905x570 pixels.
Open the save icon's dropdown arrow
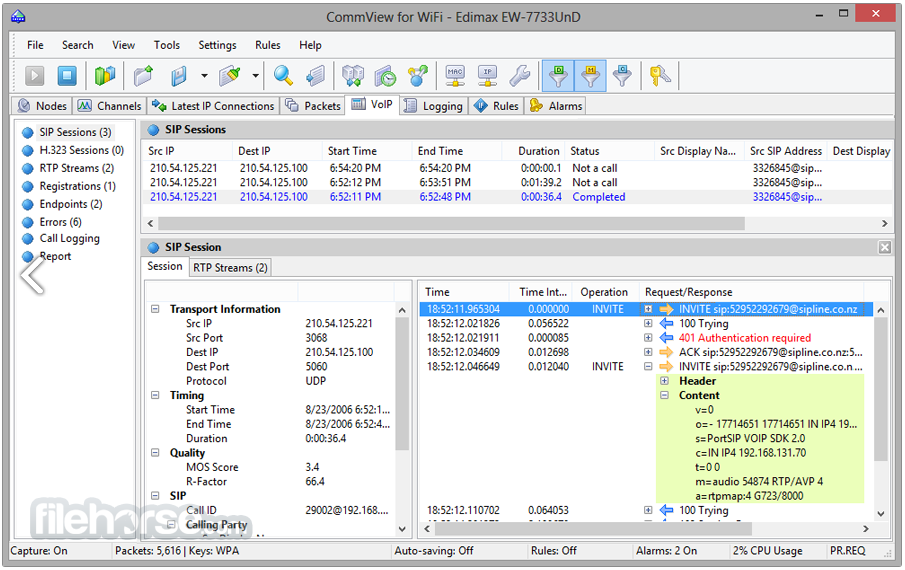tap(204, 76)
